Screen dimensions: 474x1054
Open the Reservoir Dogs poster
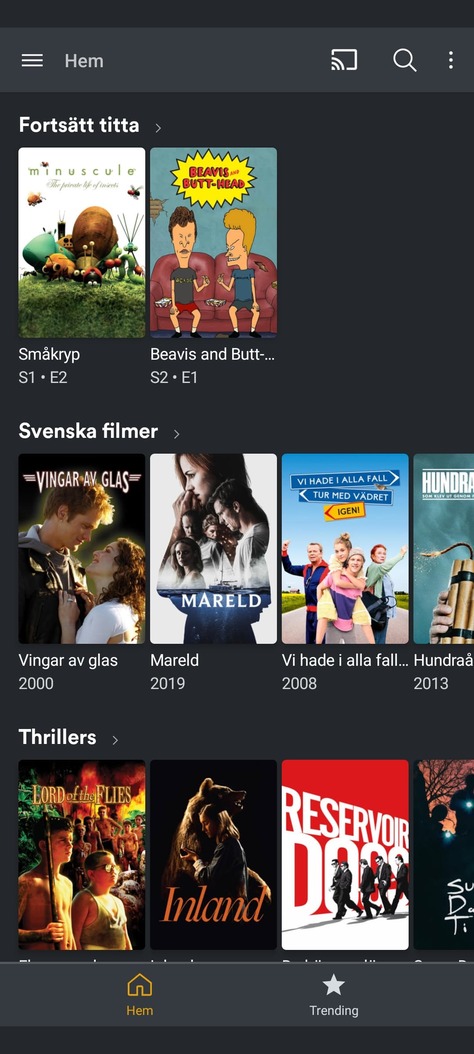pyautogui.click(x=345, y=854)
